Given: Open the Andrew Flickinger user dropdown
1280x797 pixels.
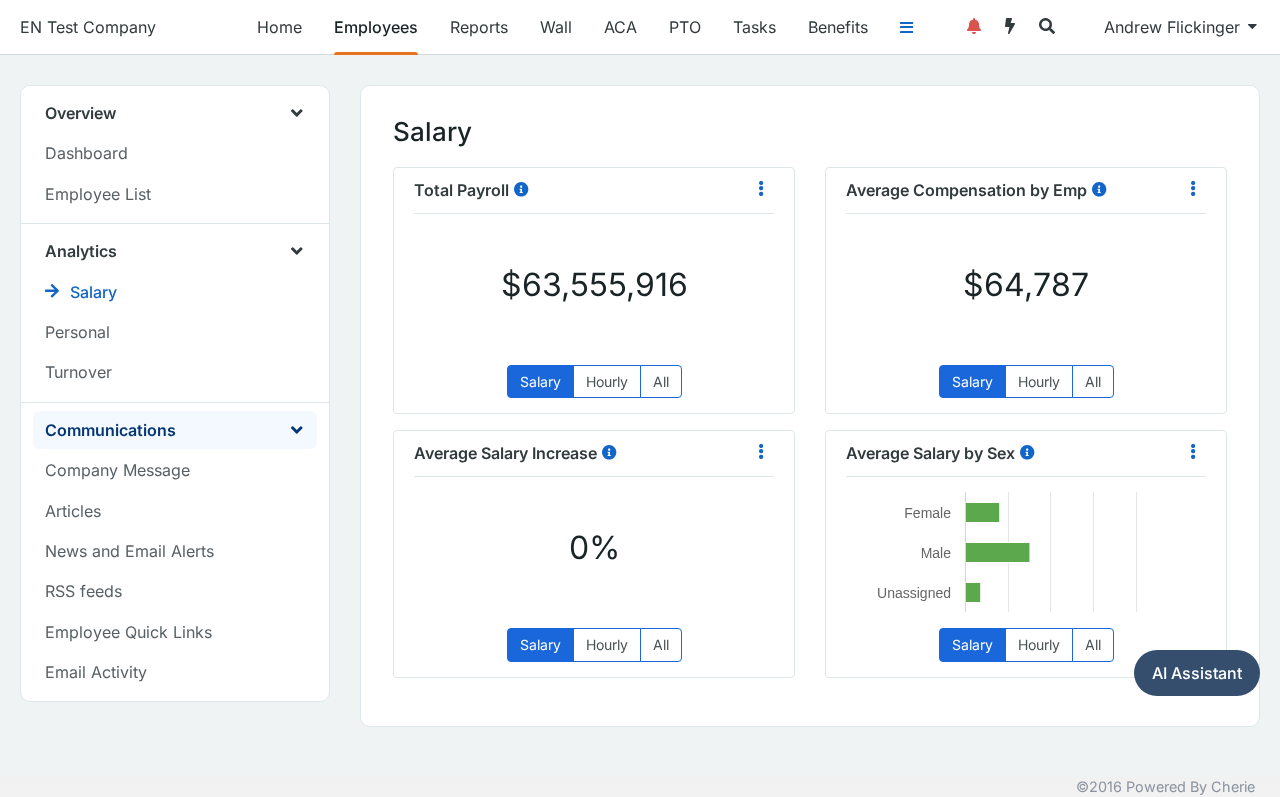Looking at the screenshot, I should 1180,27.
